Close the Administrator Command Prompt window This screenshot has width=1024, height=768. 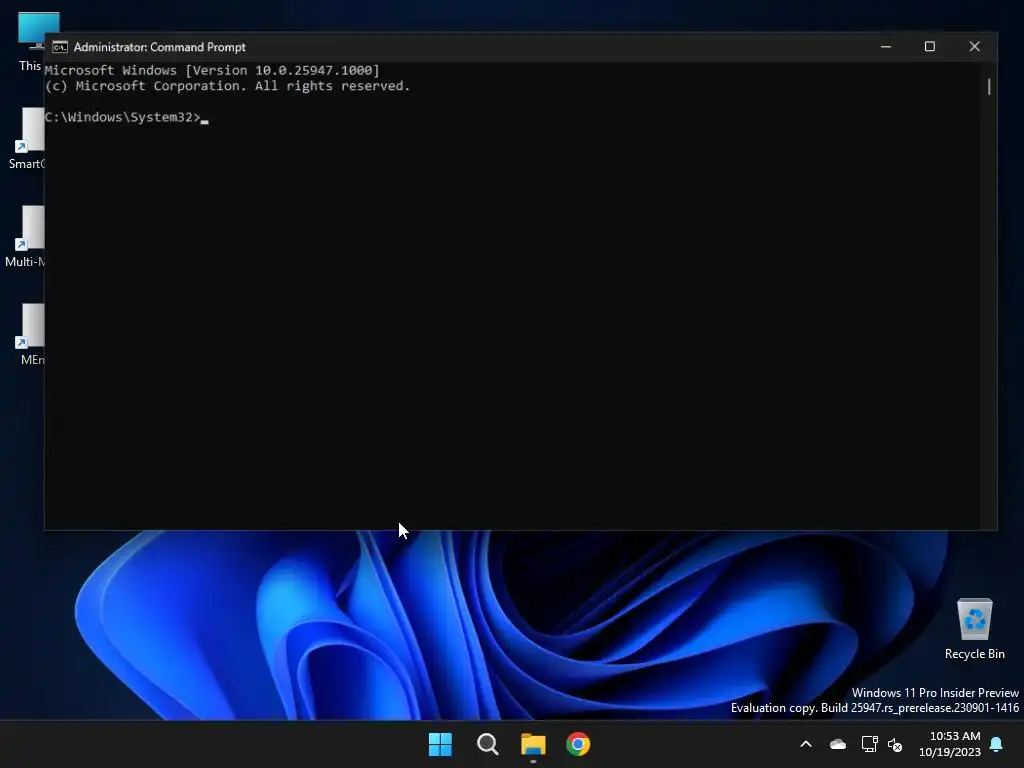[974, 47]
